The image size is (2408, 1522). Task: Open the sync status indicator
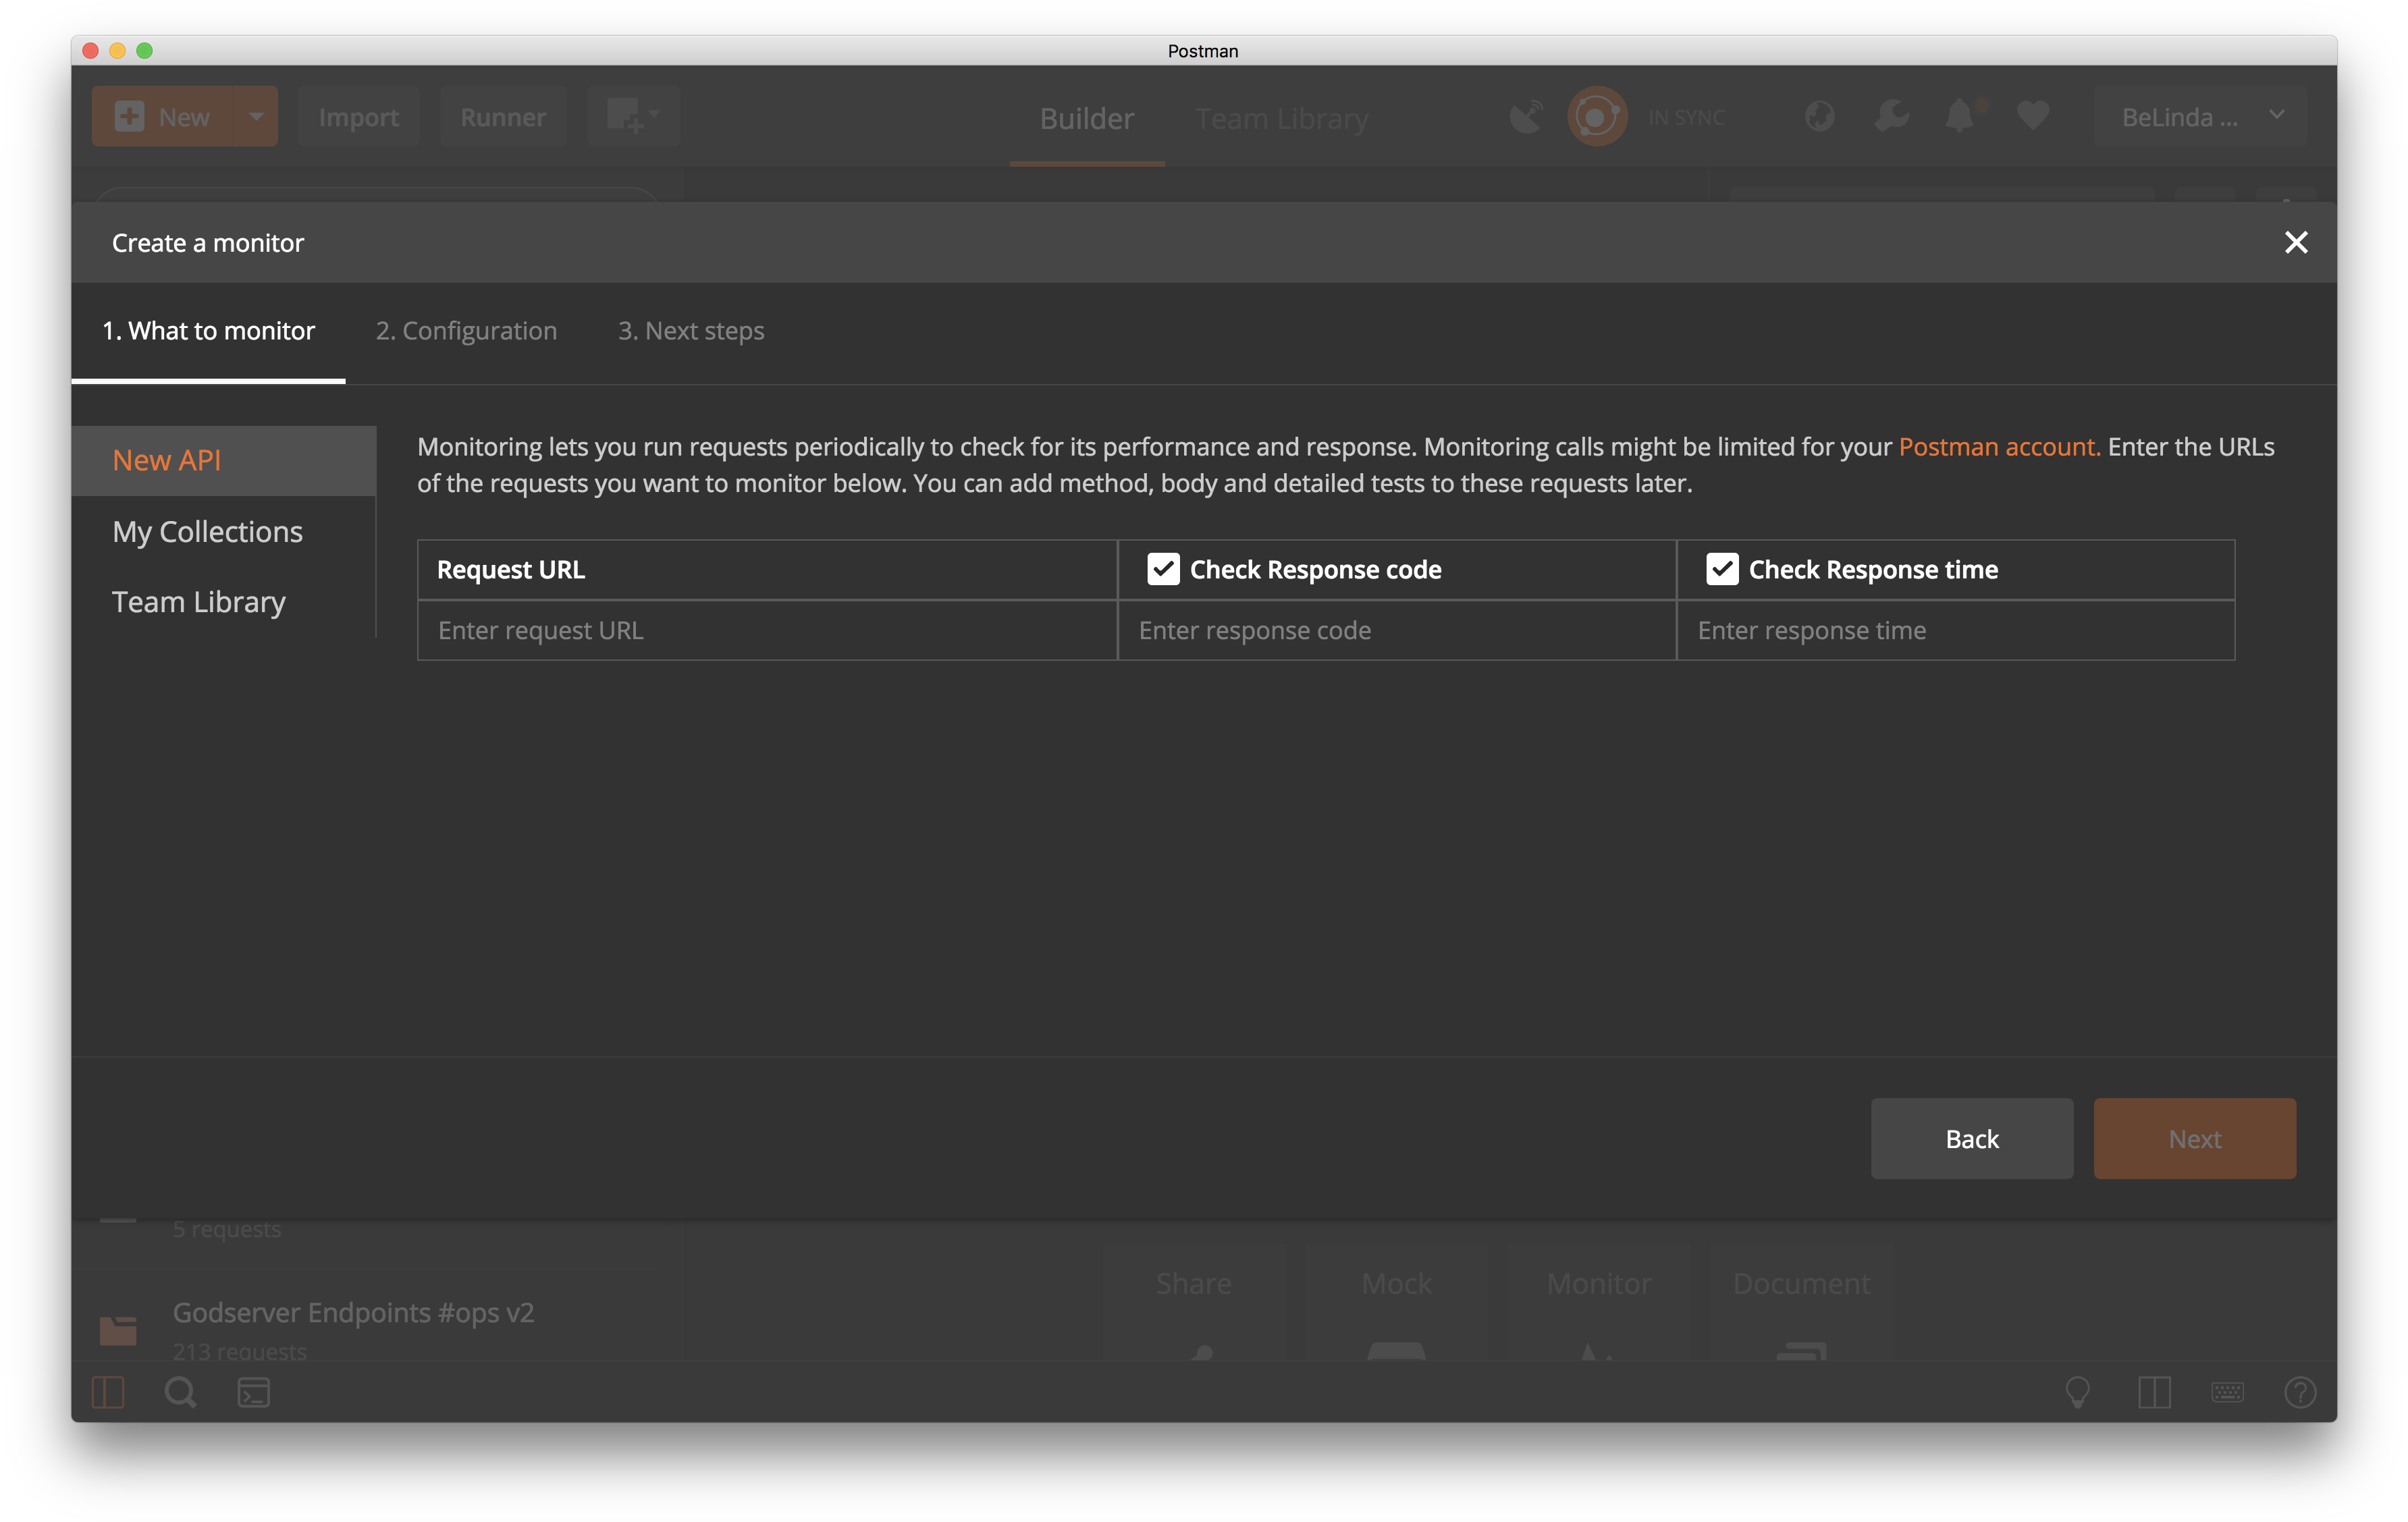(x=1597, y=116)
